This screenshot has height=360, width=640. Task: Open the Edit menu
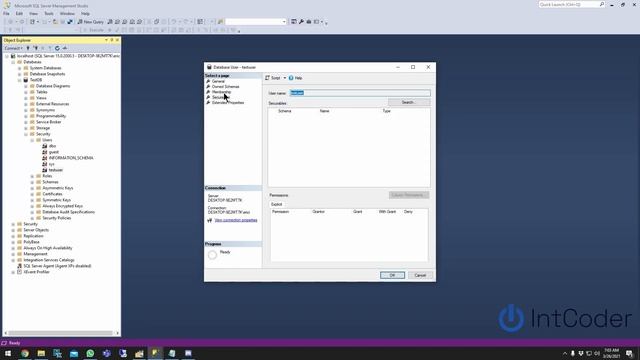(x=19, y=13)
